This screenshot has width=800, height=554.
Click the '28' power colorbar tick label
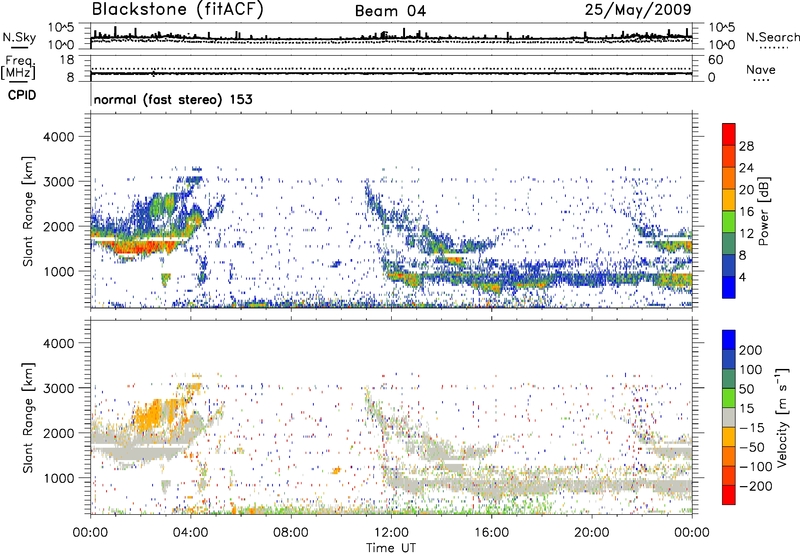746,146
